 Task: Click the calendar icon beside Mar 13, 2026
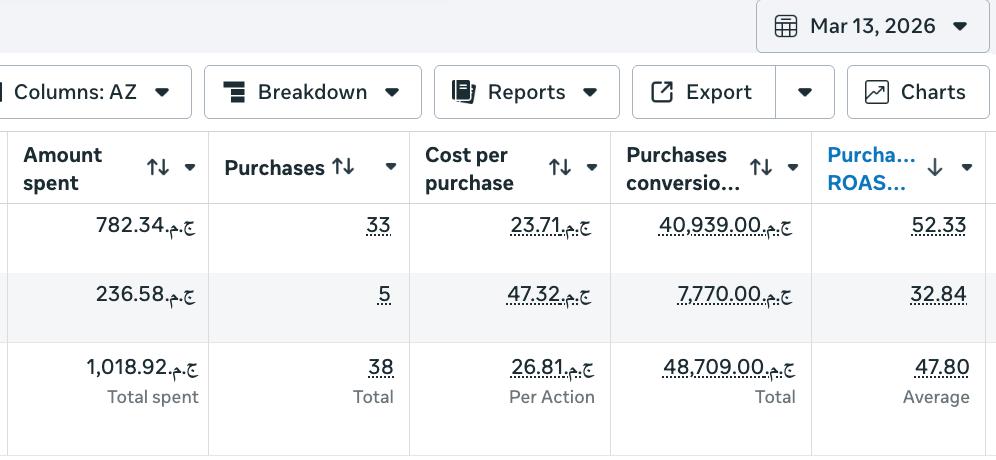(786, 27)
